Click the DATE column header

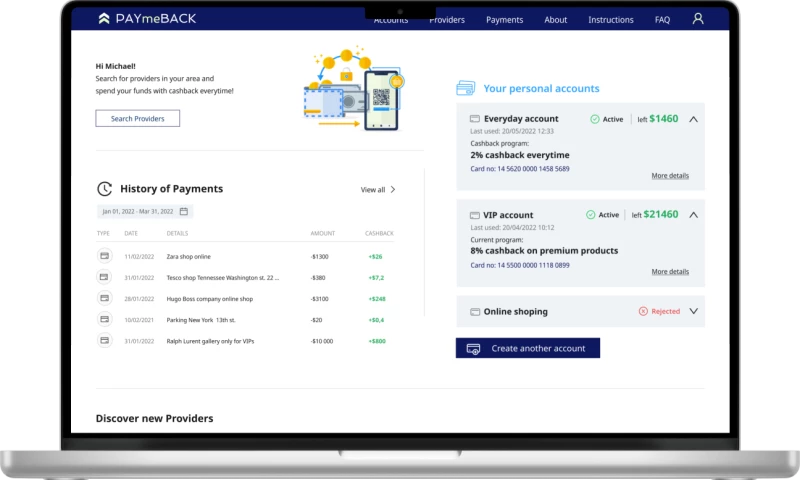(x=131, y=233)
